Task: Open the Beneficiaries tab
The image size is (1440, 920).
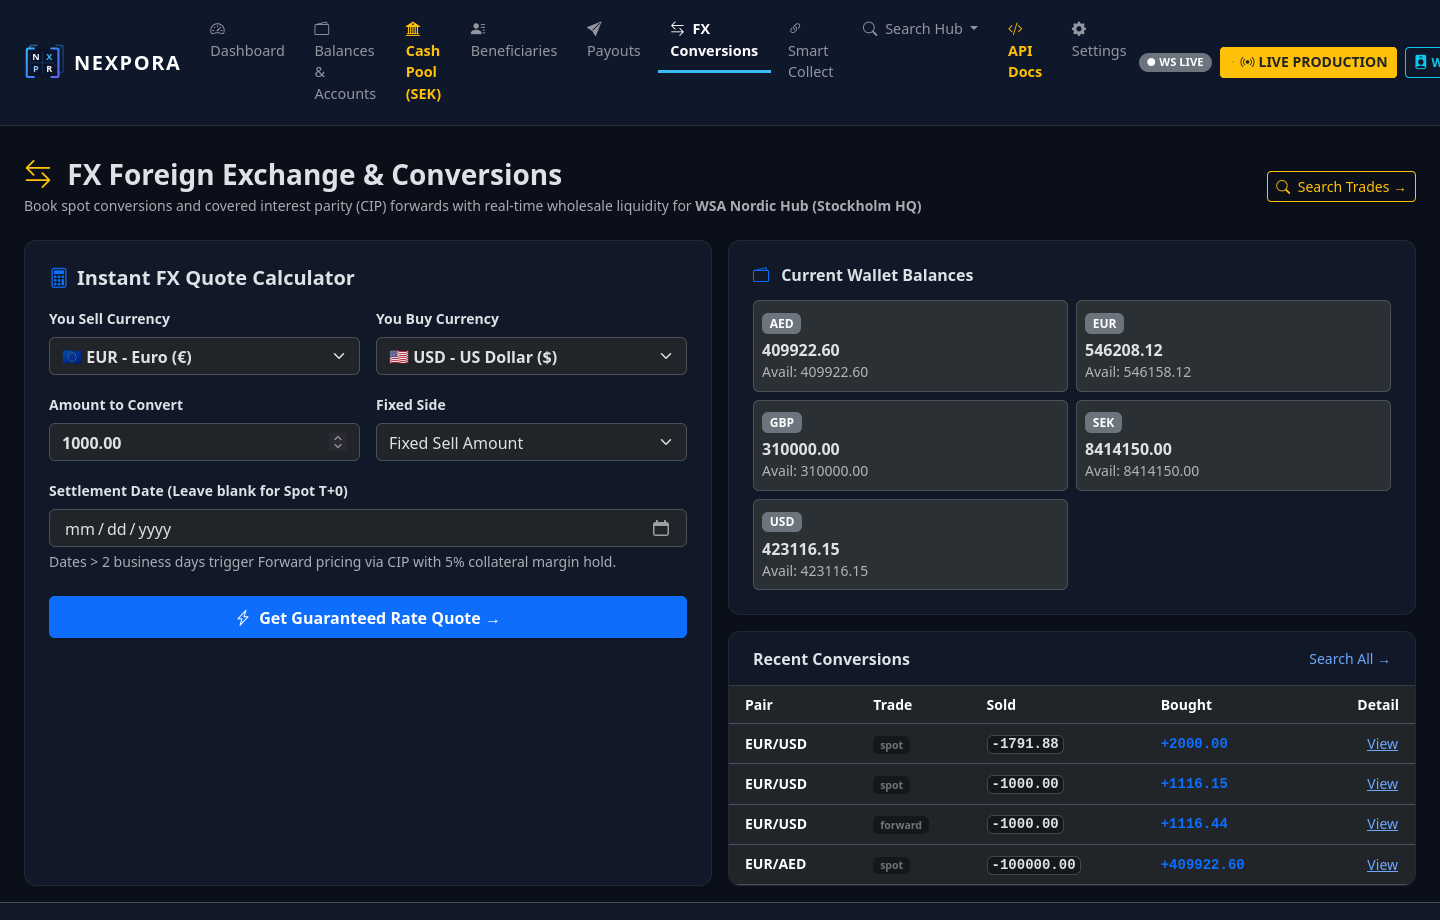Action: (514, 41)
